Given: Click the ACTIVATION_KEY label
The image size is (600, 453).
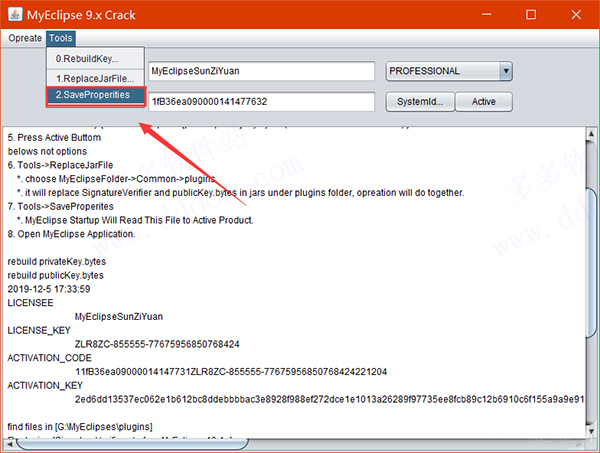Looking at the screenshot, I should coord(45,386).
